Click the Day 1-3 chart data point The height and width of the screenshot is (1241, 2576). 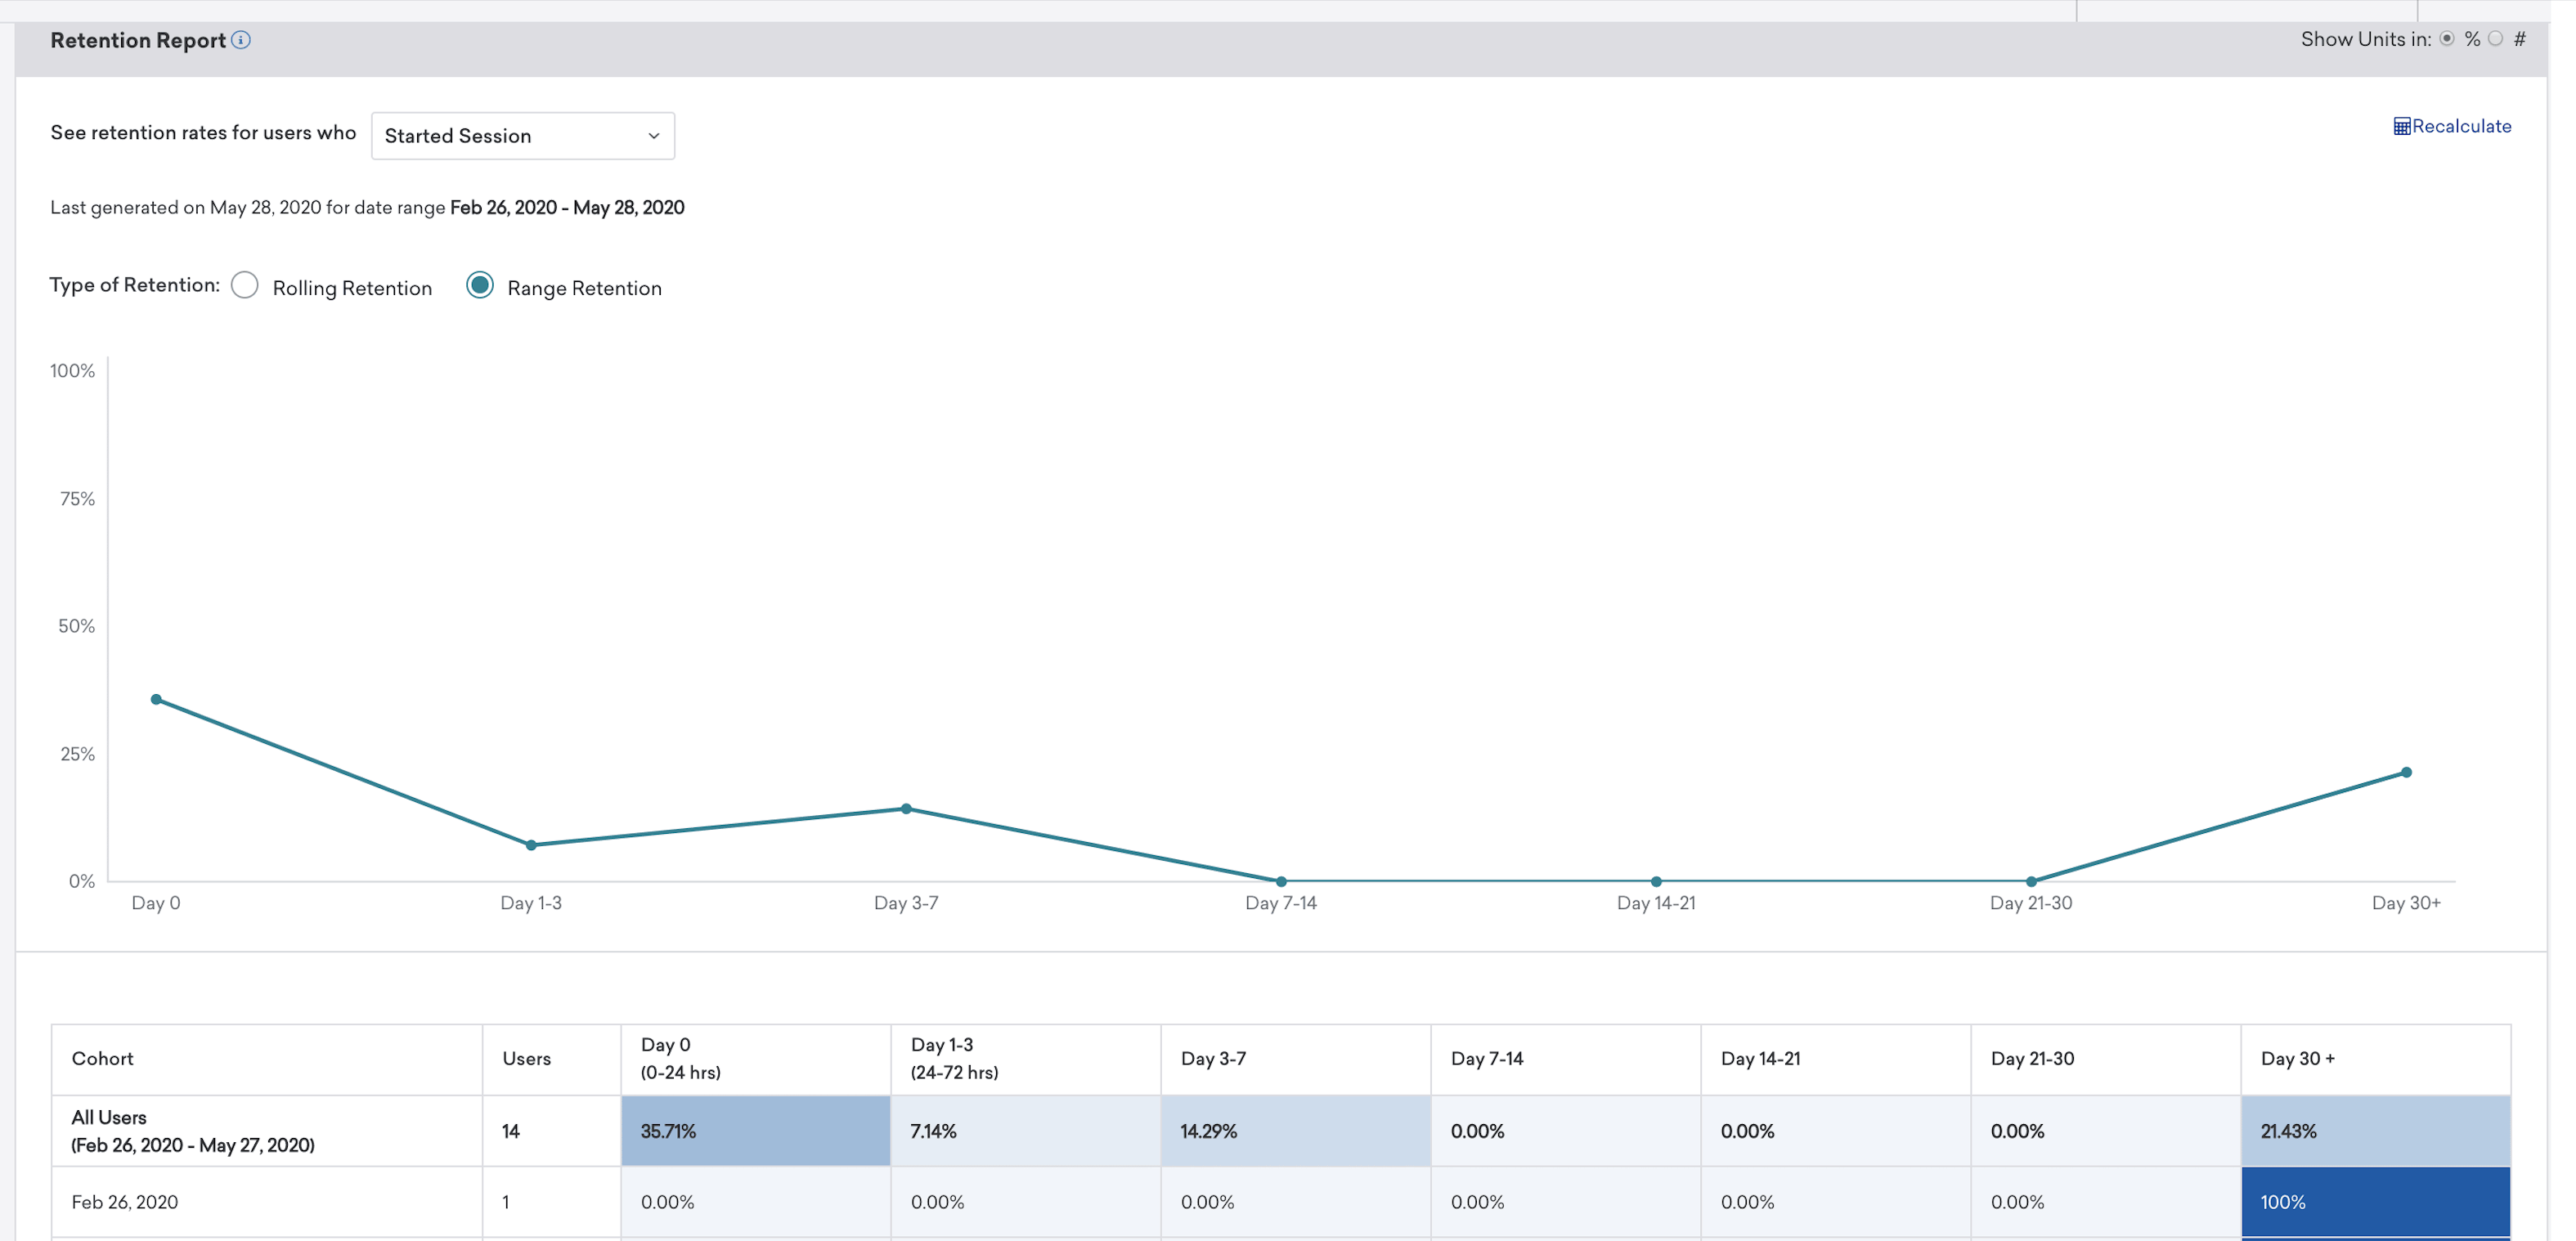coord(531,846)
